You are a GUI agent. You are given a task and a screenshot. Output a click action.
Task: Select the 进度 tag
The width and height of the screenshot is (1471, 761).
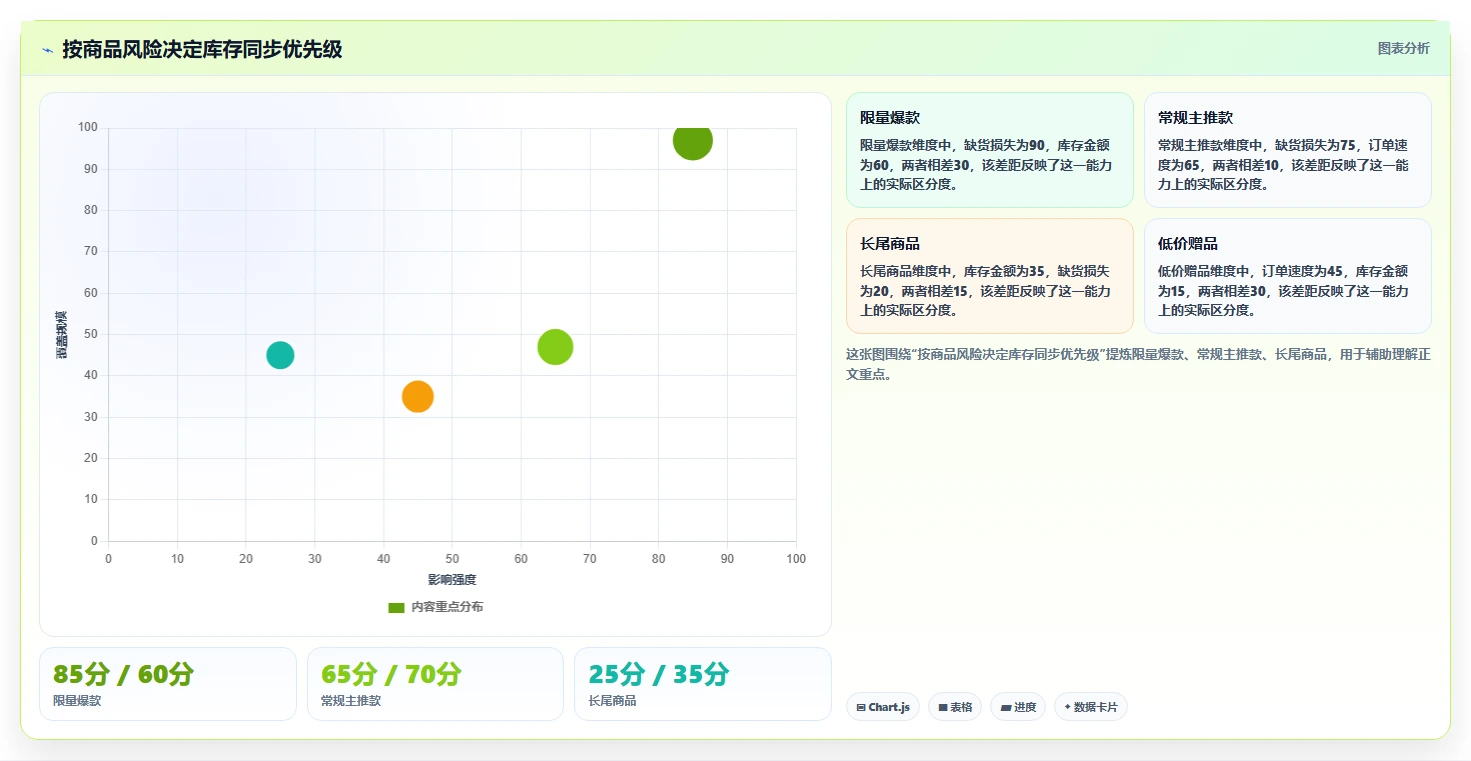click(1018, 707)
